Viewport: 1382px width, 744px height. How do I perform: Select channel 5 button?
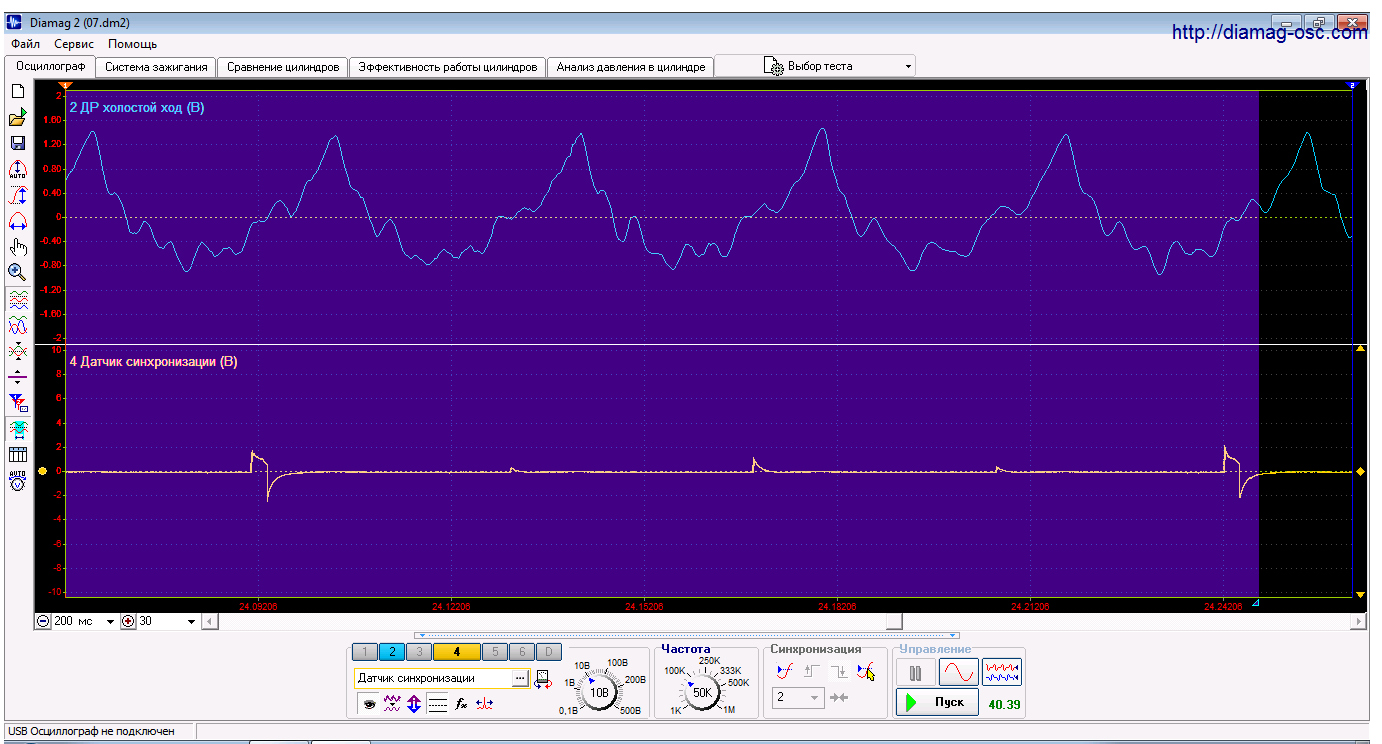point(494,652)
